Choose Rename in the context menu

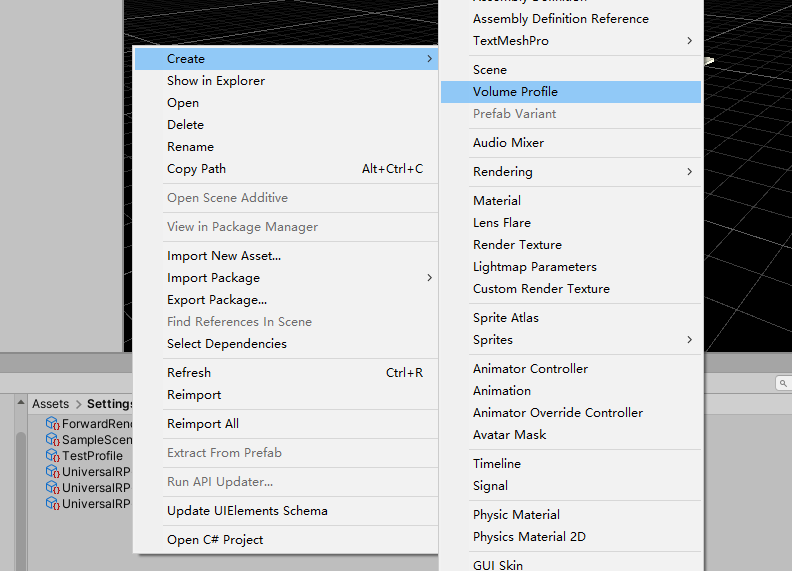[286, 147]
